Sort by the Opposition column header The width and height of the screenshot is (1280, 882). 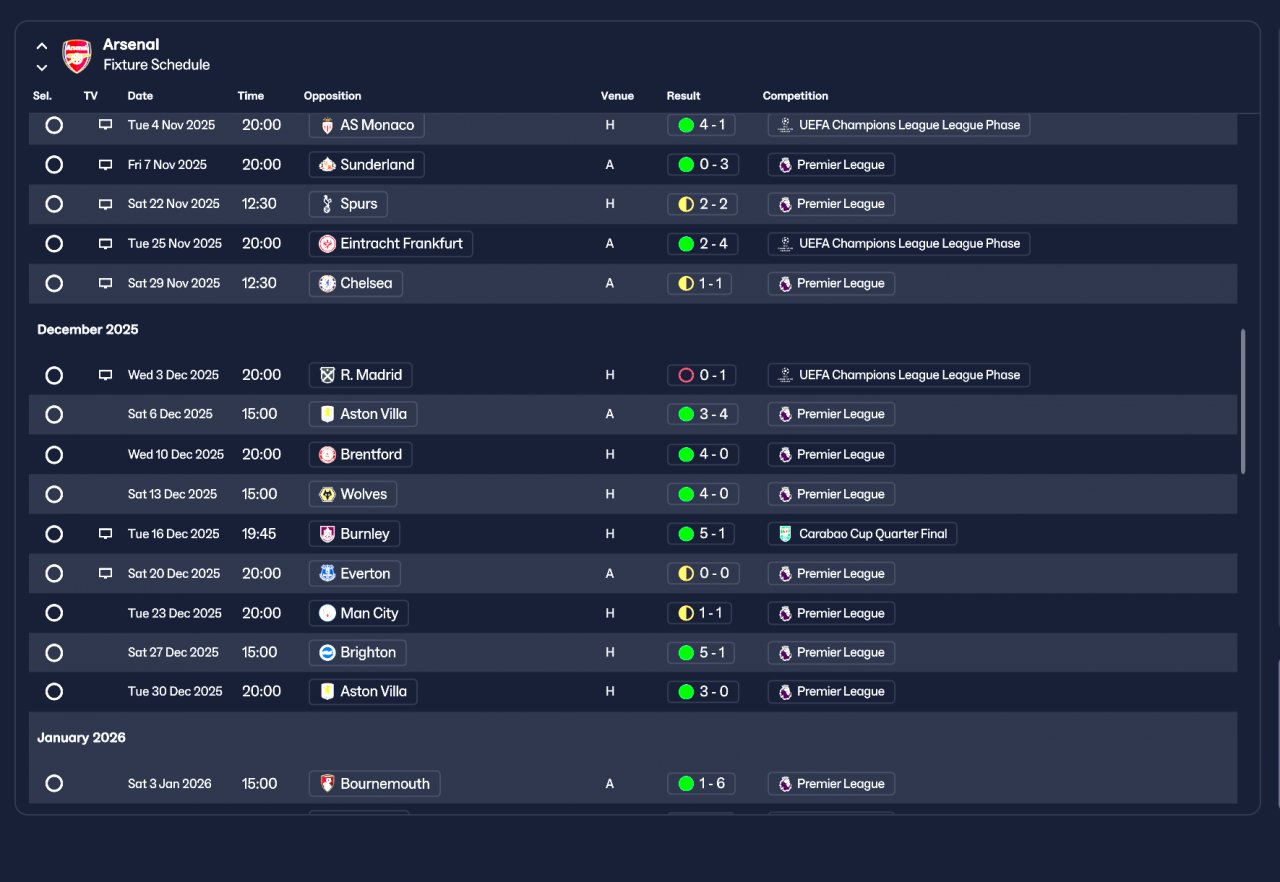(x=333, y=96)
